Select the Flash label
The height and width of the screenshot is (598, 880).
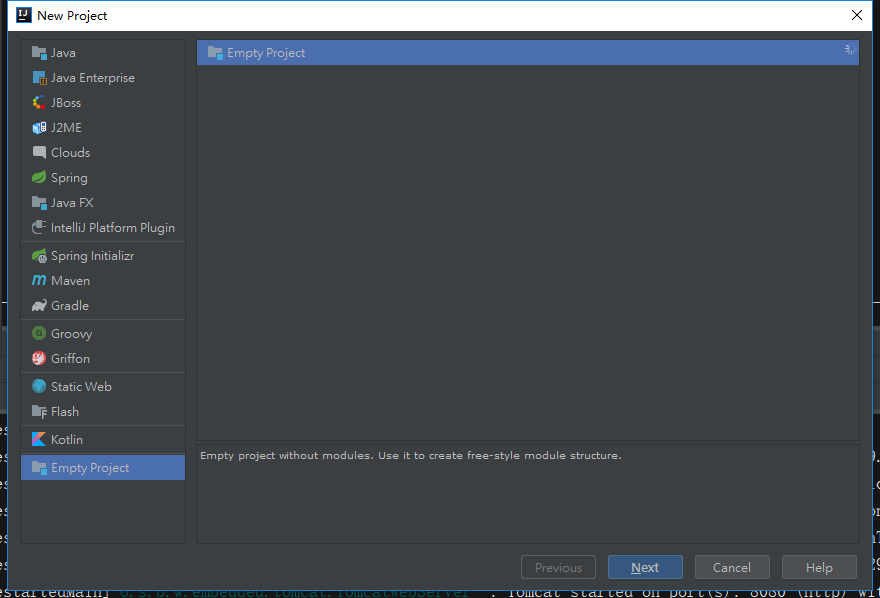[65, 412]
